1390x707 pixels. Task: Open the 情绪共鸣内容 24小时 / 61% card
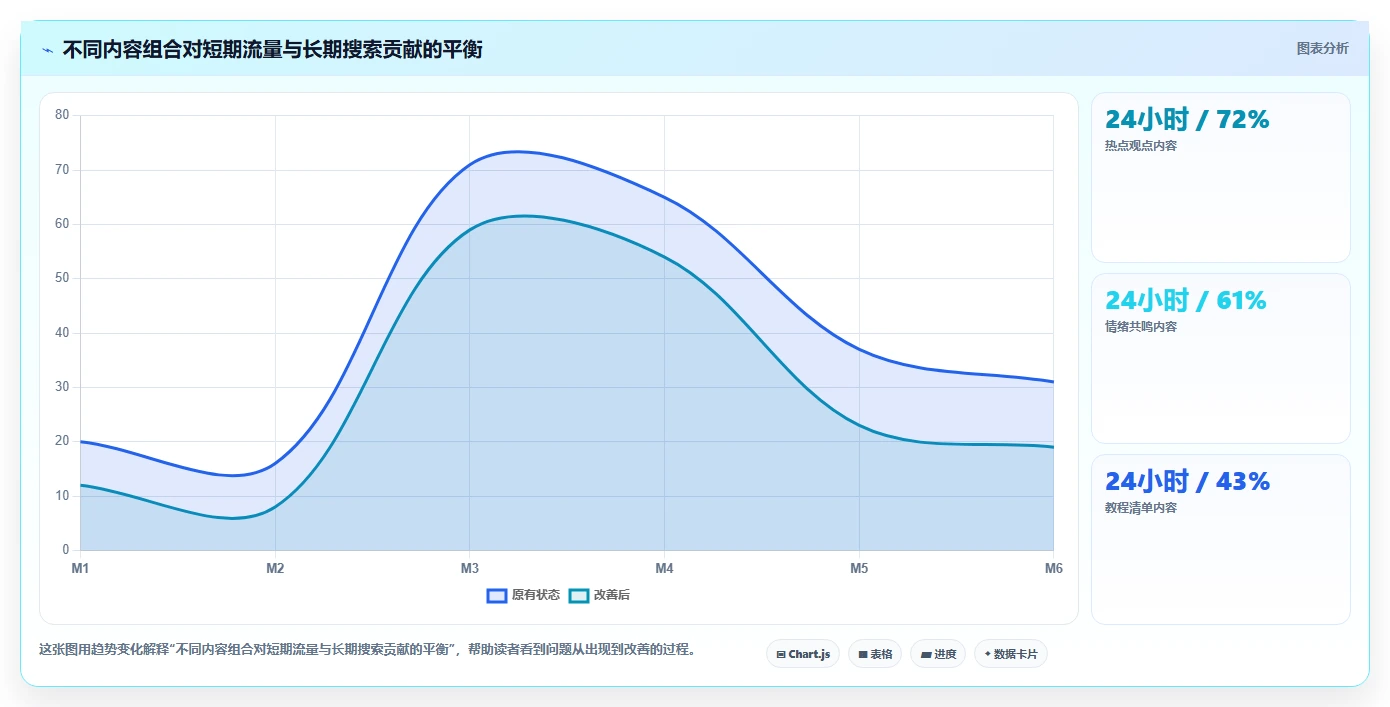[1220, 359]
